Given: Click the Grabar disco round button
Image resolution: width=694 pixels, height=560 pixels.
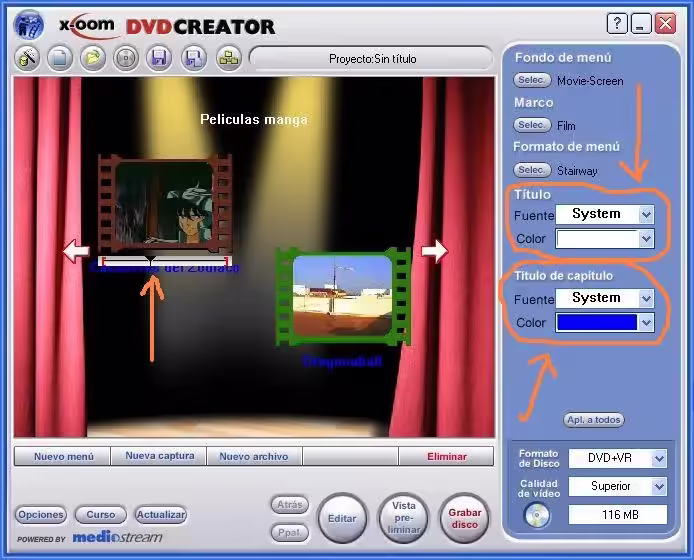Looking at the screenshot, I should point(464,518).
